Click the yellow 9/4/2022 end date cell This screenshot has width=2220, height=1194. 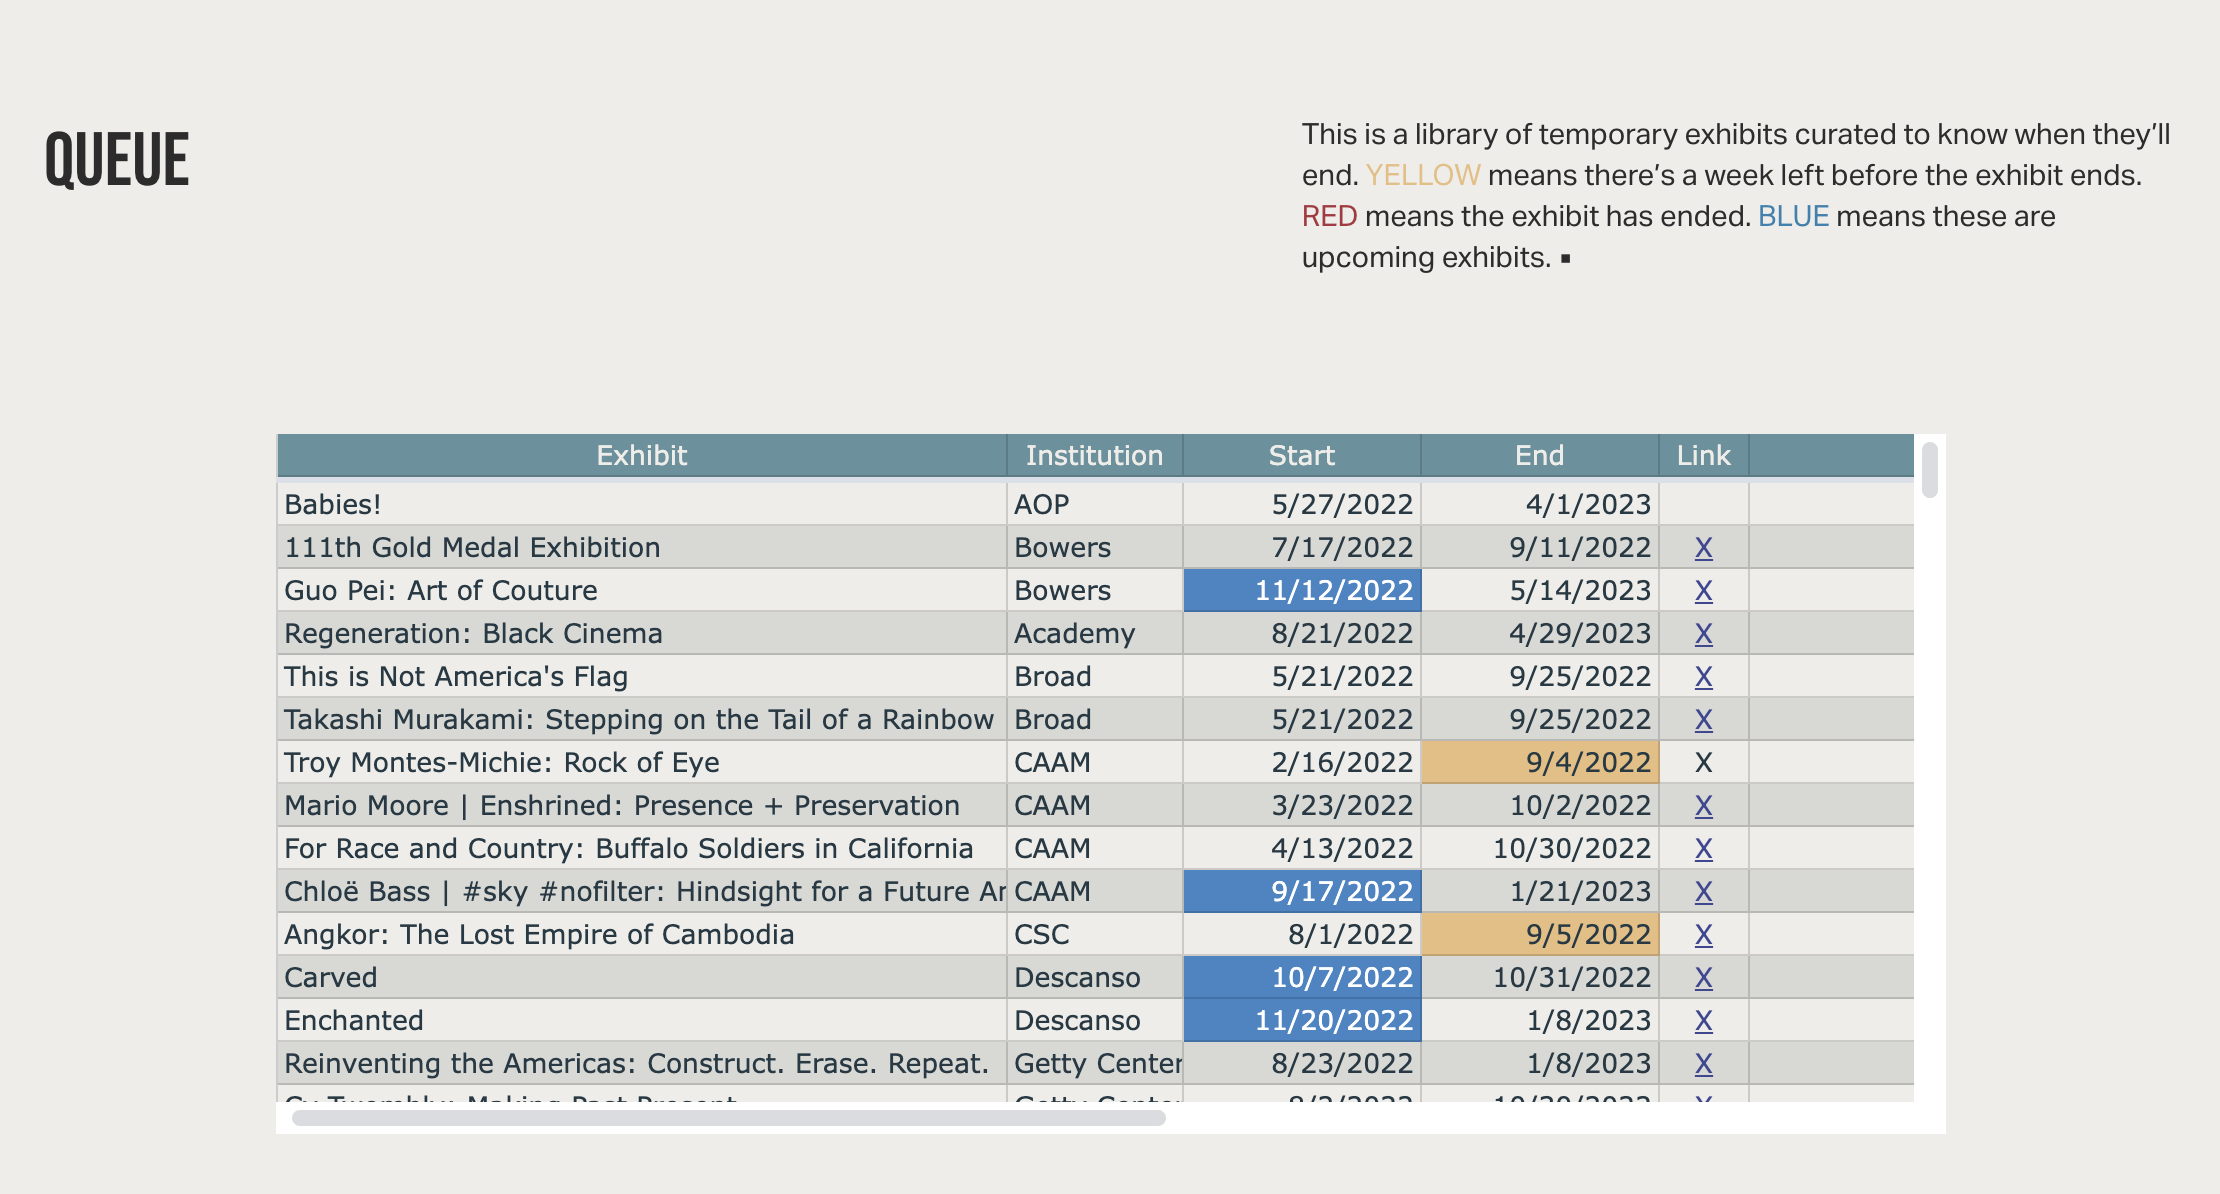point(1540,763)
